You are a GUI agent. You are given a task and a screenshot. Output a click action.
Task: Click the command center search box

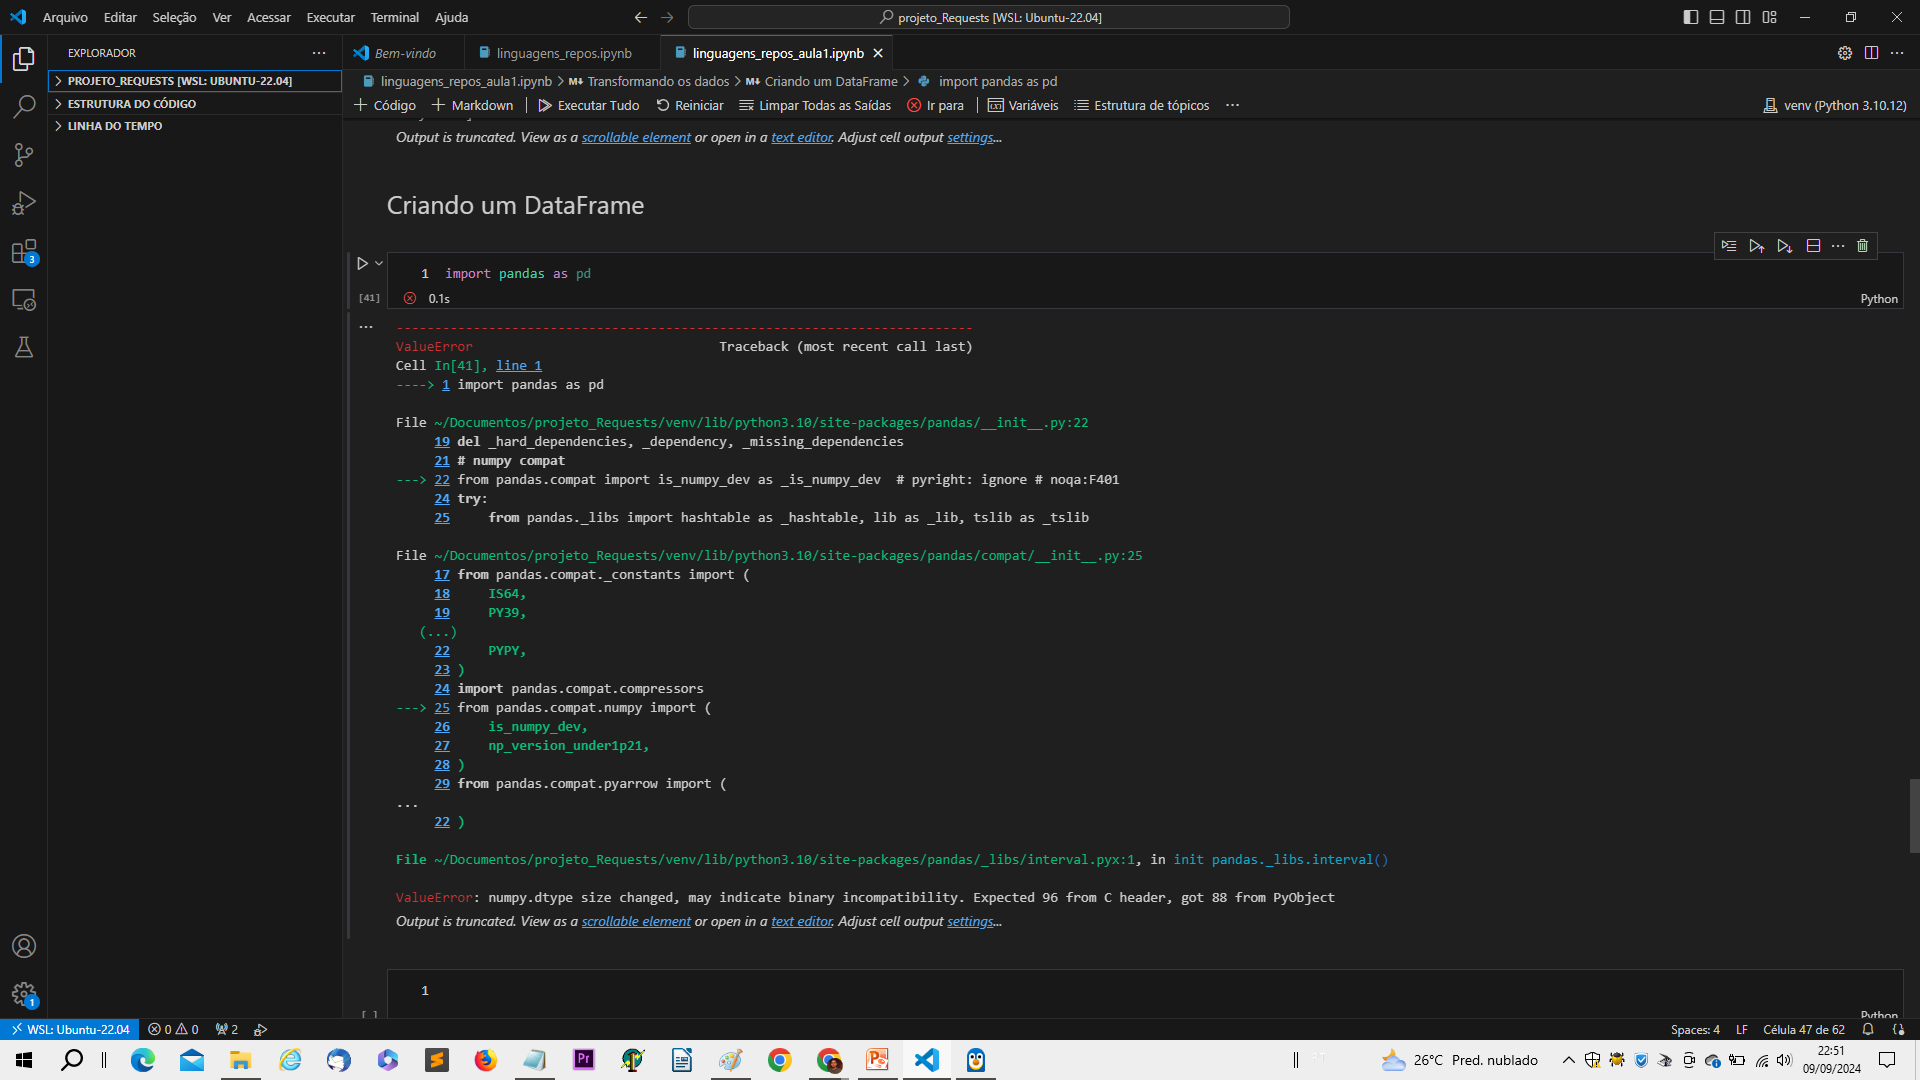(x=989, y=17)
